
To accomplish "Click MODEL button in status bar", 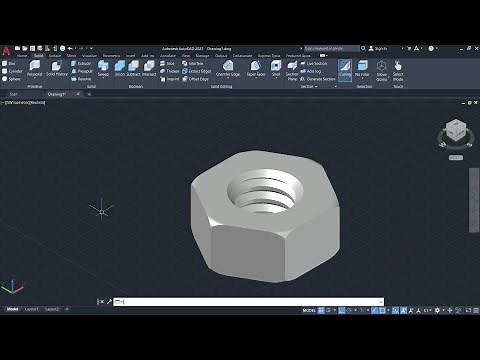I will point(309,310).
